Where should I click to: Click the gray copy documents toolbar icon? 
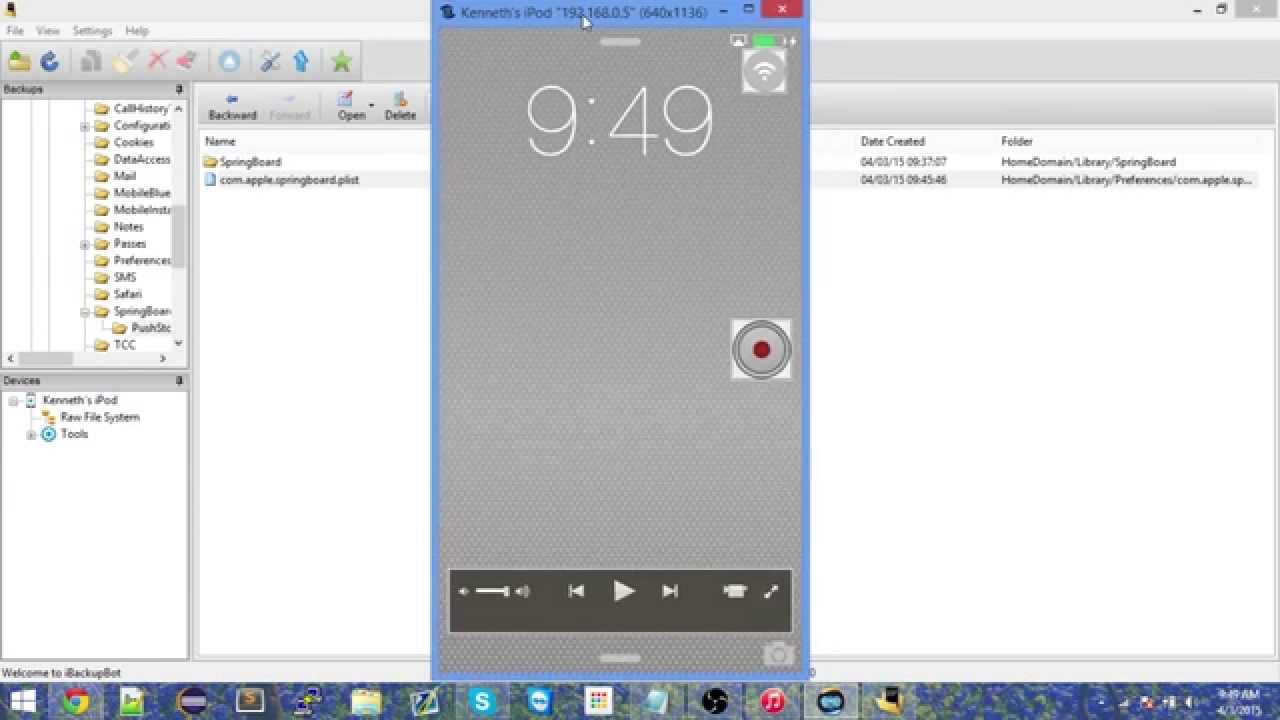coord(91,62)
